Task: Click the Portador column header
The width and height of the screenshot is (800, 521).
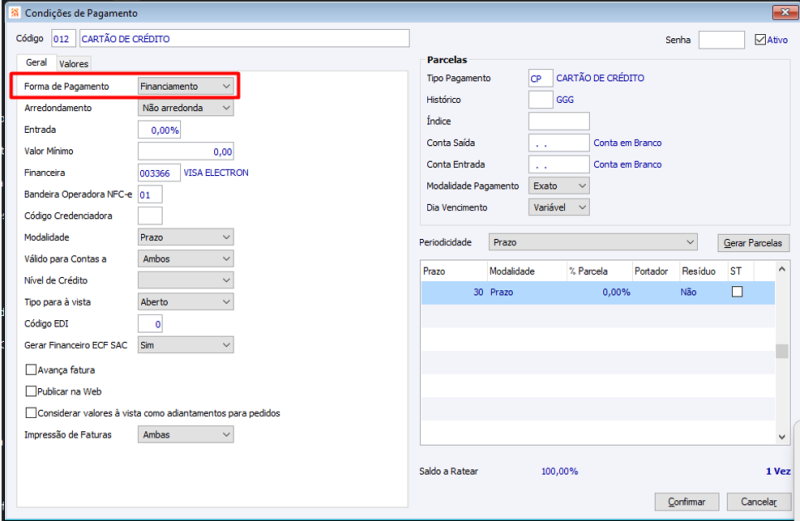Action: click(656, 271)
